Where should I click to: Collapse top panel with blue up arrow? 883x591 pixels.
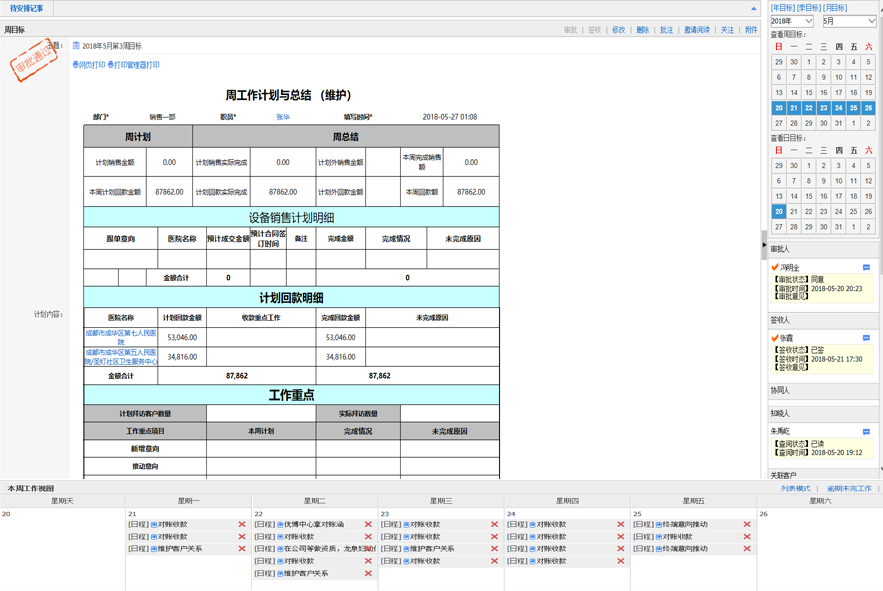point(753,8)
